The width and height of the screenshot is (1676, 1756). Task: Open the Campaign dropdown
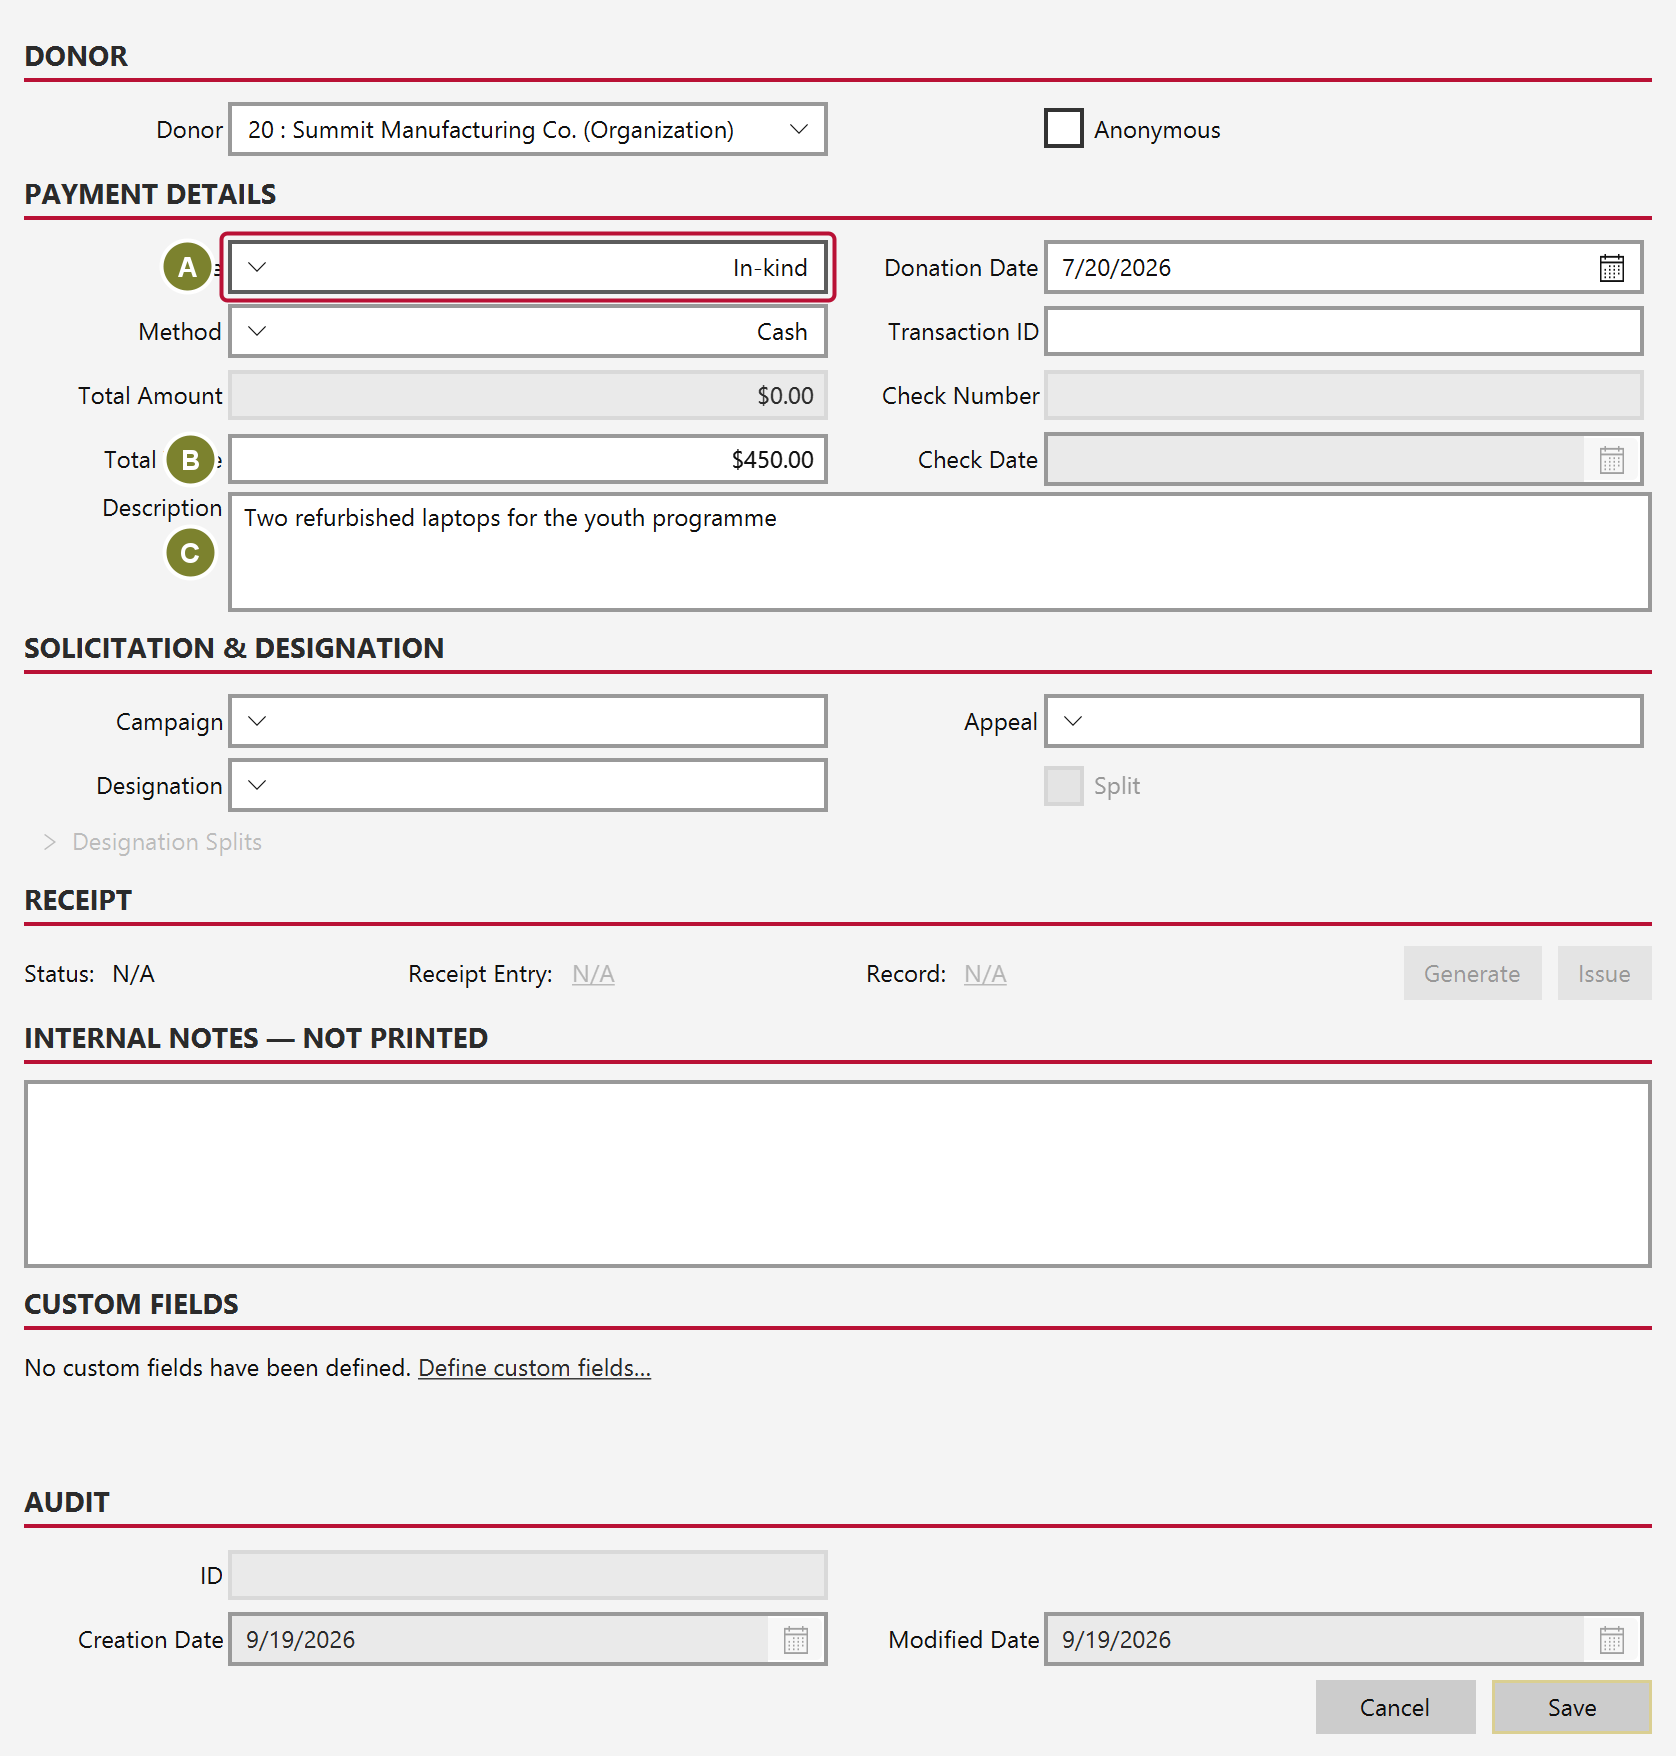point(528,722)
